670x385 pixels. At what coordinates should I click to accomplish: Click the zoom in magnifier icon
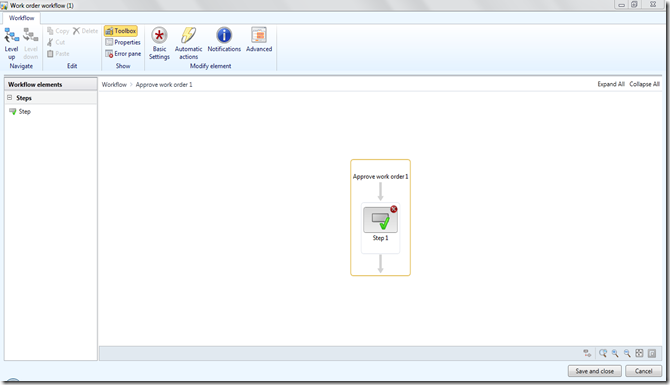(x=615, y=353)
